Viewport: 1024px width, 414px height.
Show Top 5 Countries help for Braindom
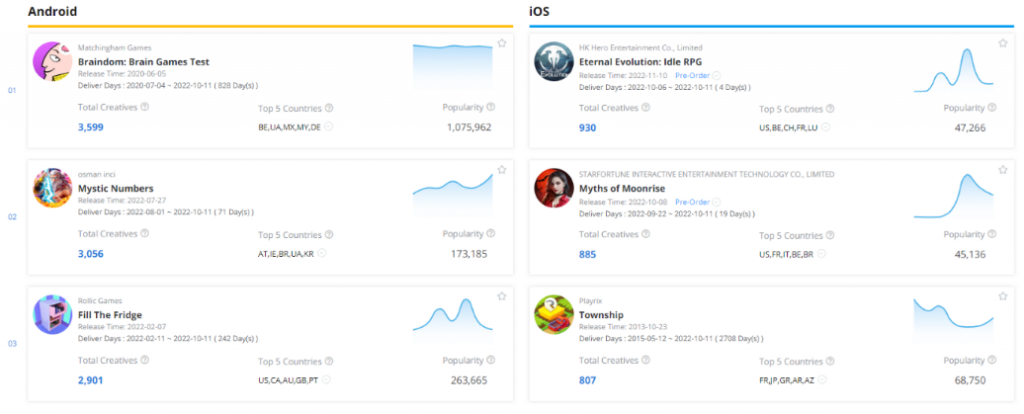[329, 108]
